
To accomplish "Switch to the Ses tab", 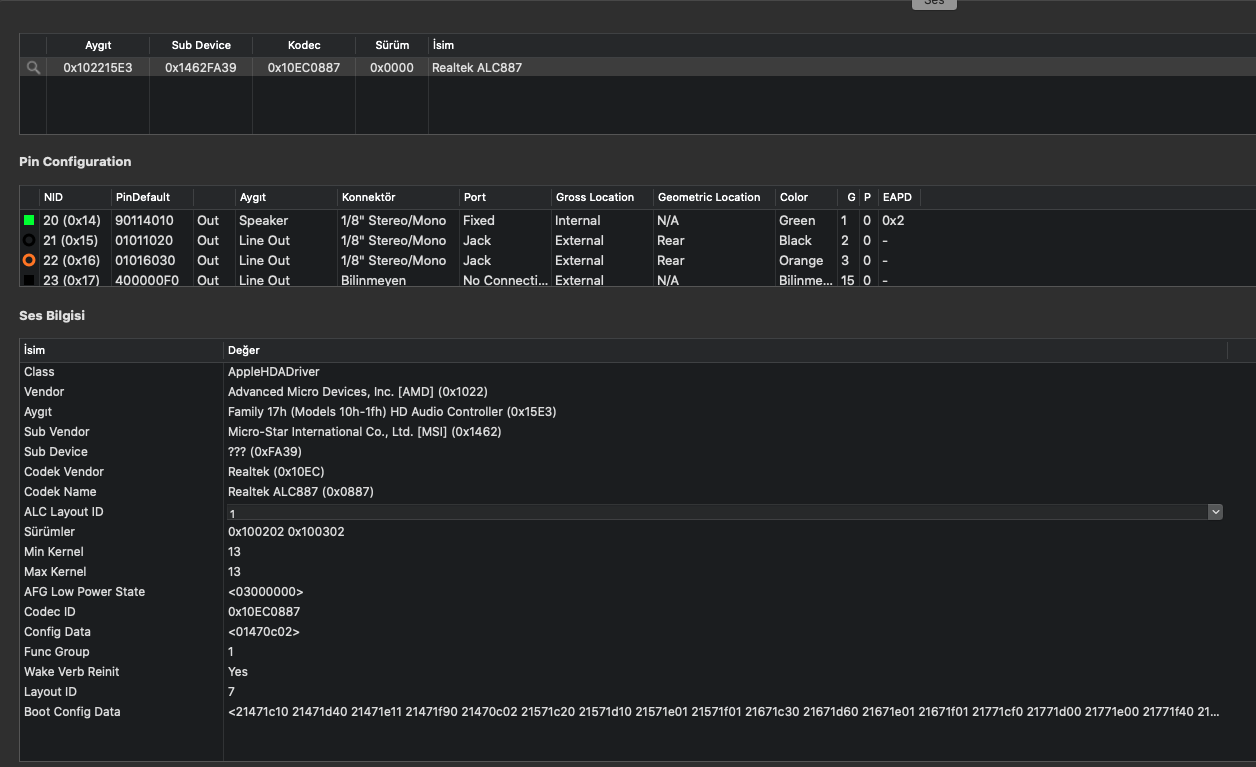I will coord(933,3).
